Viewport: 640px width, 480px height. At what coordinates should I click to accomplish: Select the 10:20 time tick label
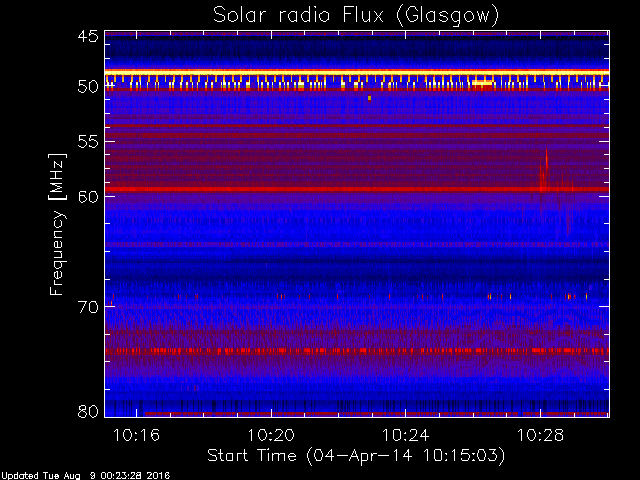(271, 435)
